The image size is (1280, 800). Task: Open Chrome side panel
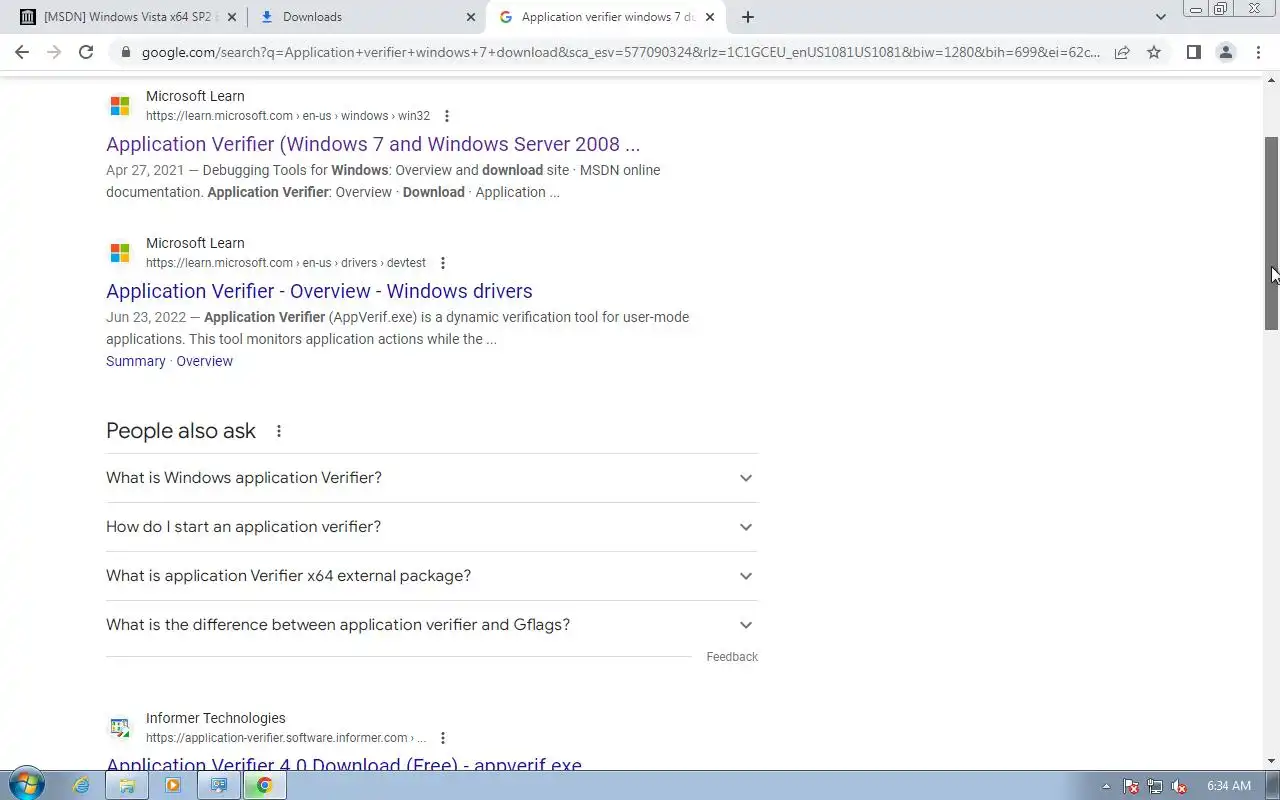[1193, 52]
